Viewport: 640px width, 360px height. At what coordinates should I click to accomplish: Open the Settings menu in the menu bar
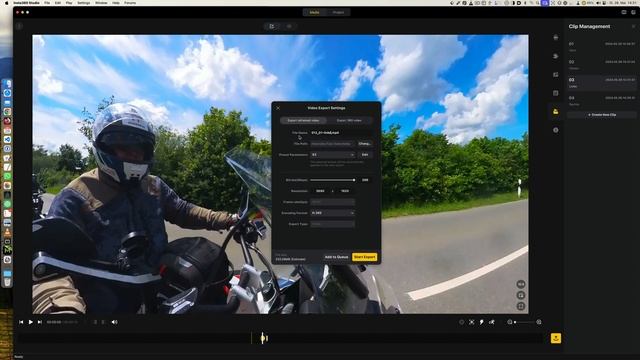[x=84, y=3]
